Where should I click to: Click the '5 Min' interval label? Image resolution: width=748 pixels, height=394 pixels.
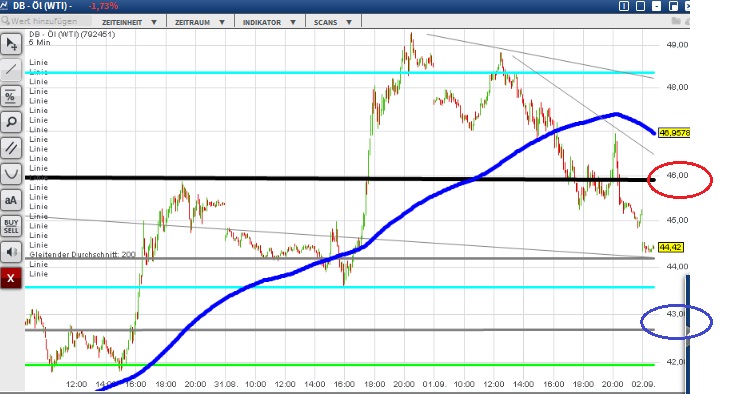click(40, 42)
